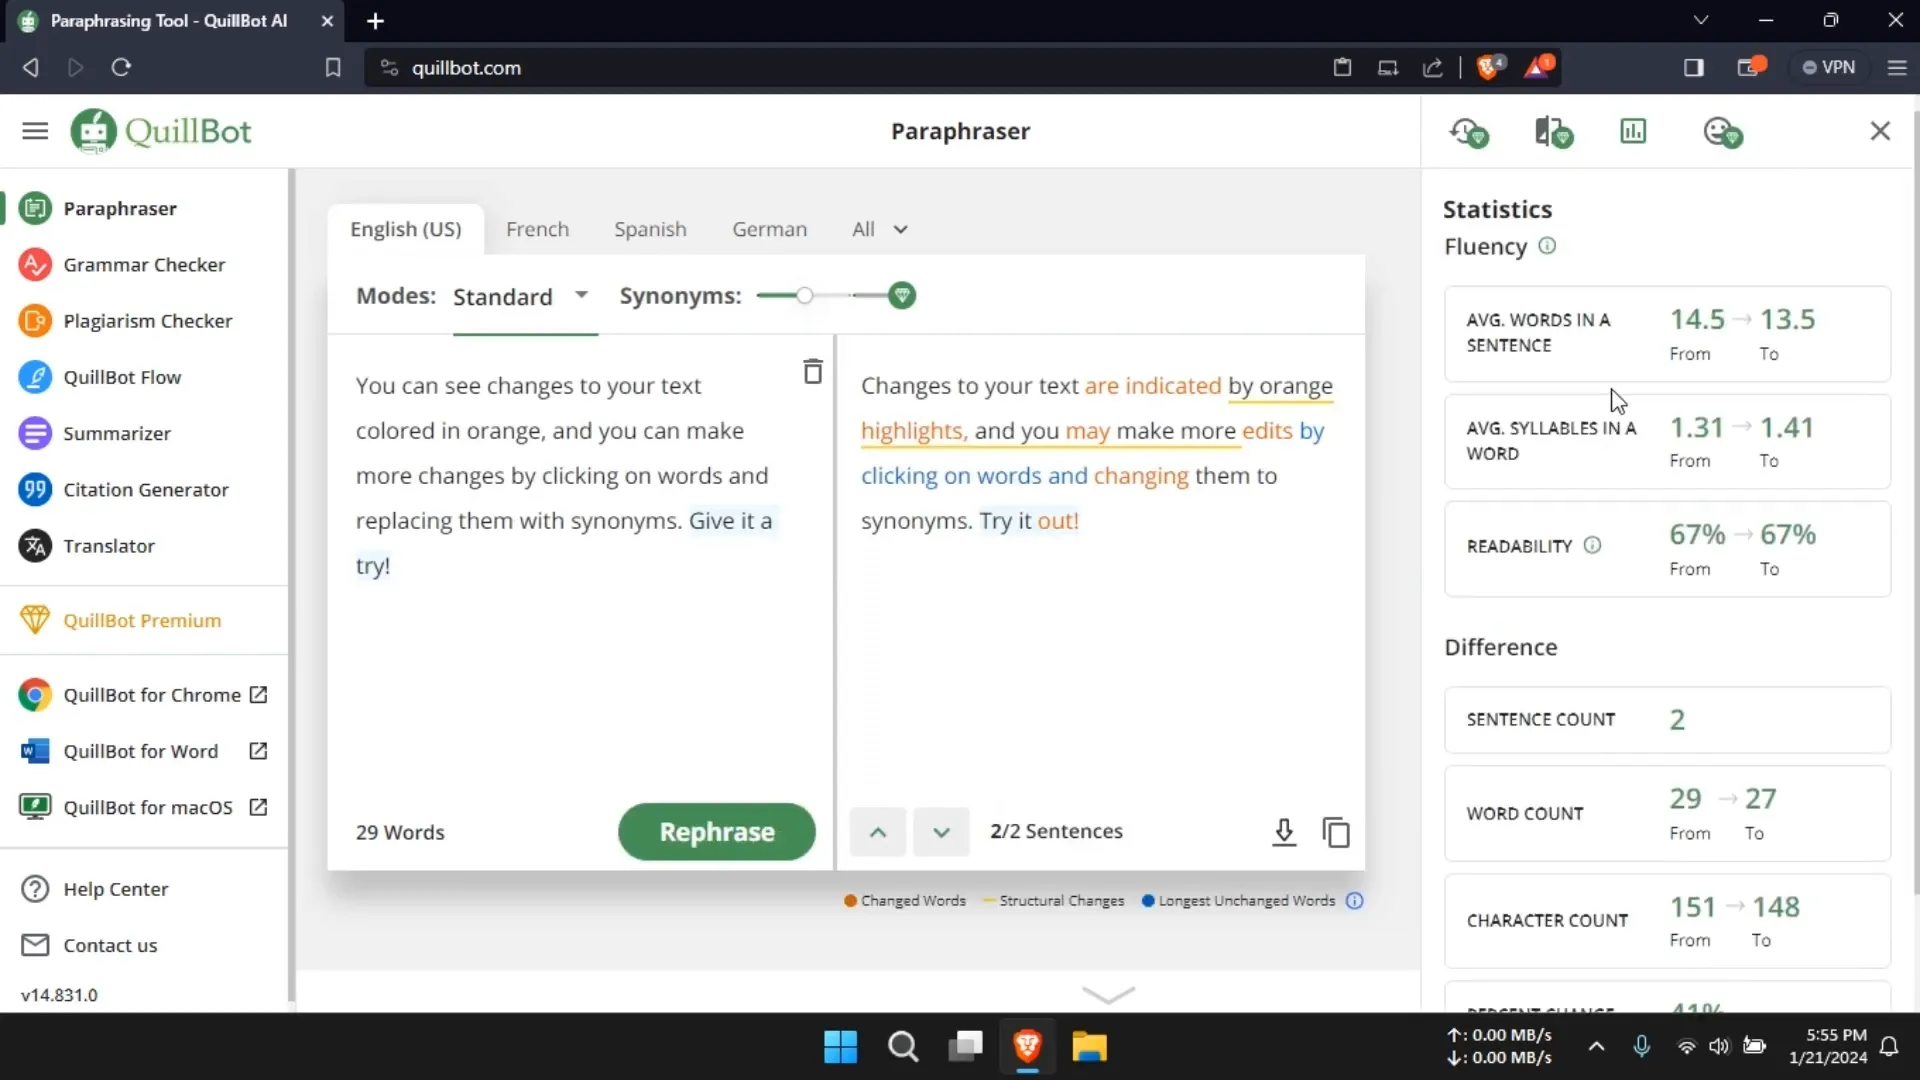Open the copy output icon
The image size is (1920, 1080).
(1336, 832)
